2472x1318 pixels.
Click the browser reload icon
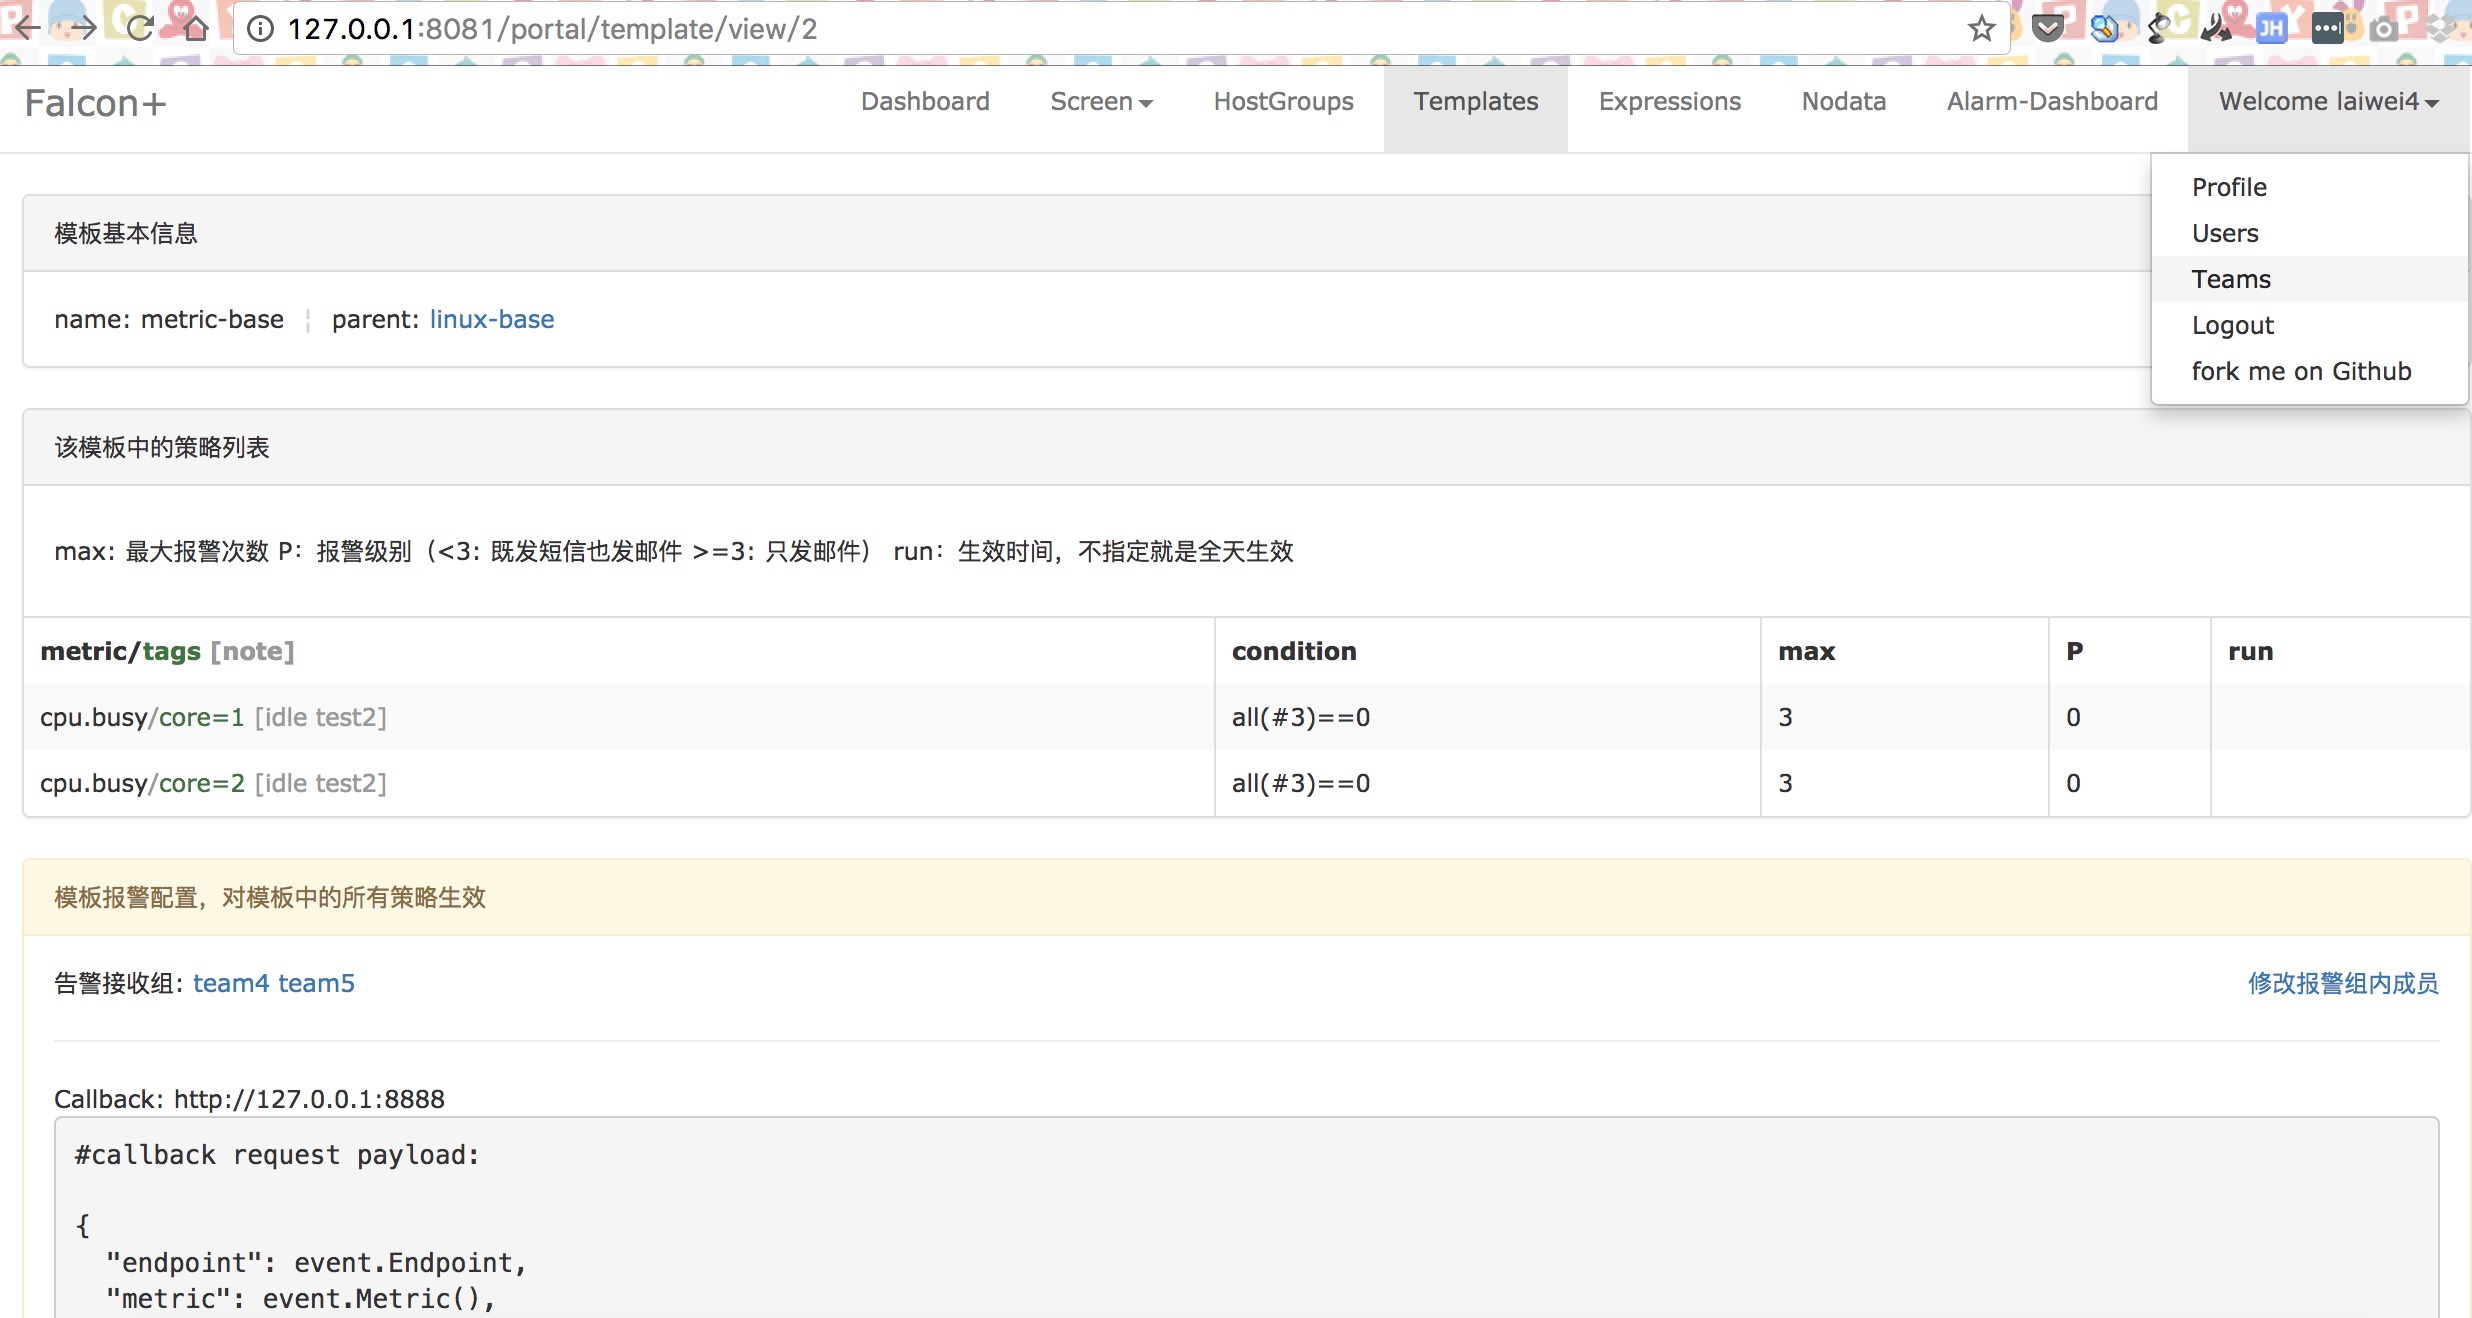(140, 28)
